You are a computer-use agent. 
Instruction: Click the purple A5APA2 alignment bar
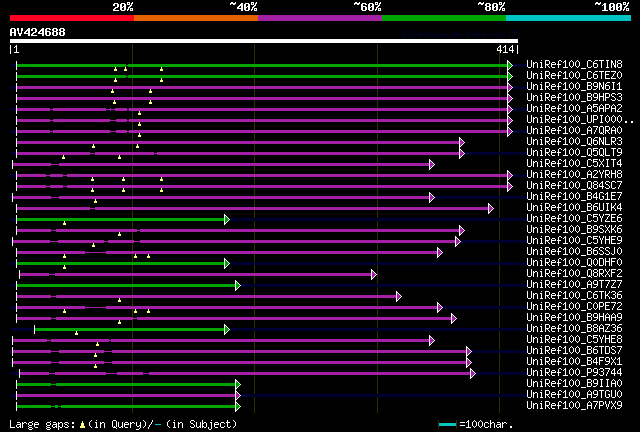point(261,109)
